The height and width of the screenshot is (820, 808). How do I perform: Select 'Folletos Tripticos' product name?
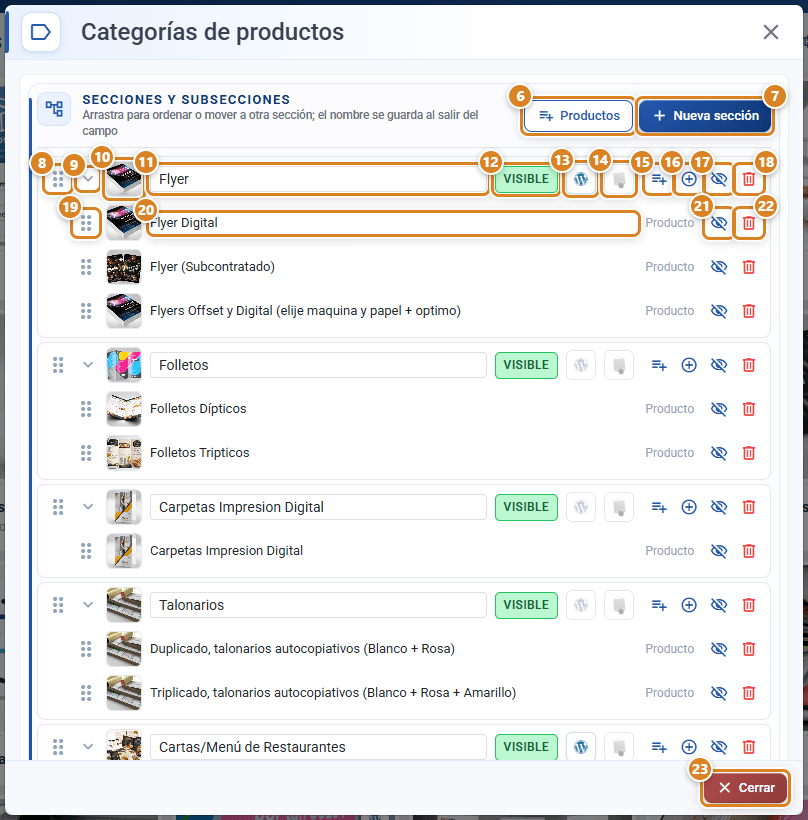click(200, 453)
